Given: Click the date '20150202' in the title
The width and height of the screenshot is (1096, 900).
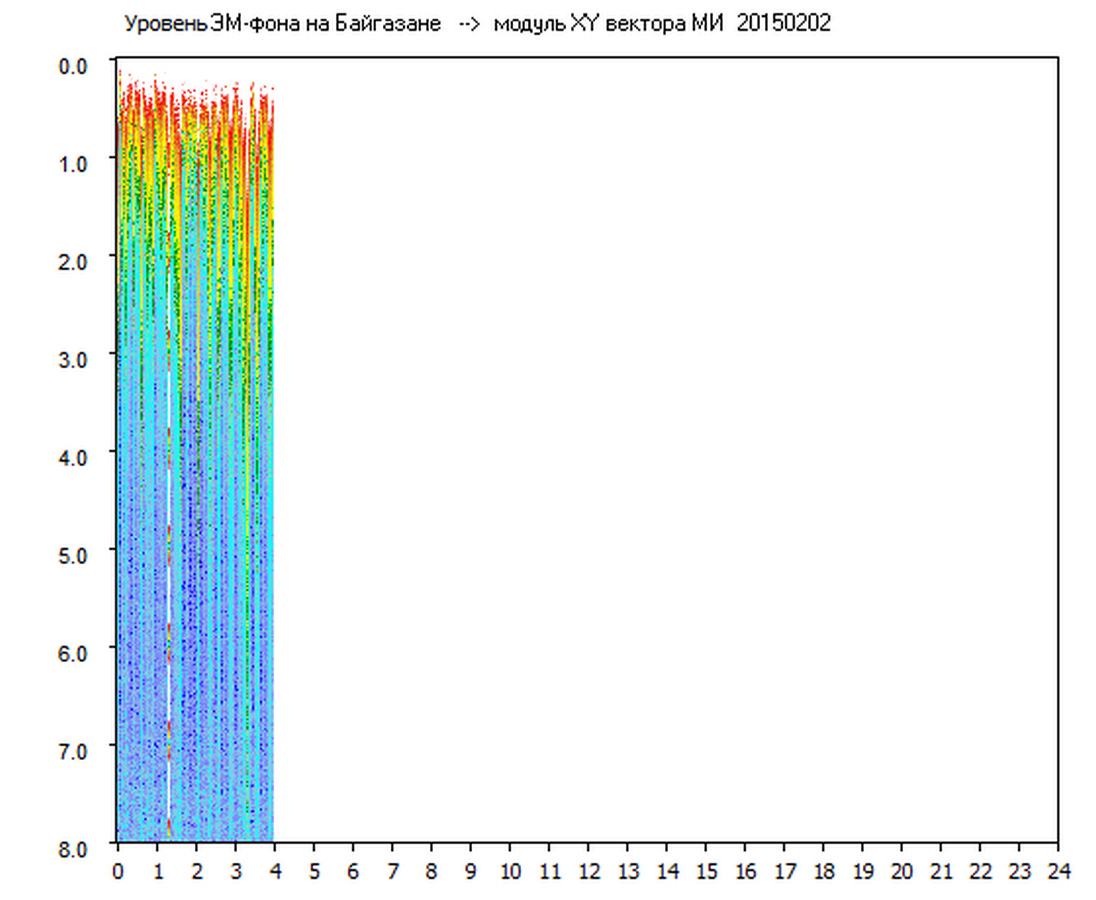Looking at the screenshot, I should [x=784, y=24].
